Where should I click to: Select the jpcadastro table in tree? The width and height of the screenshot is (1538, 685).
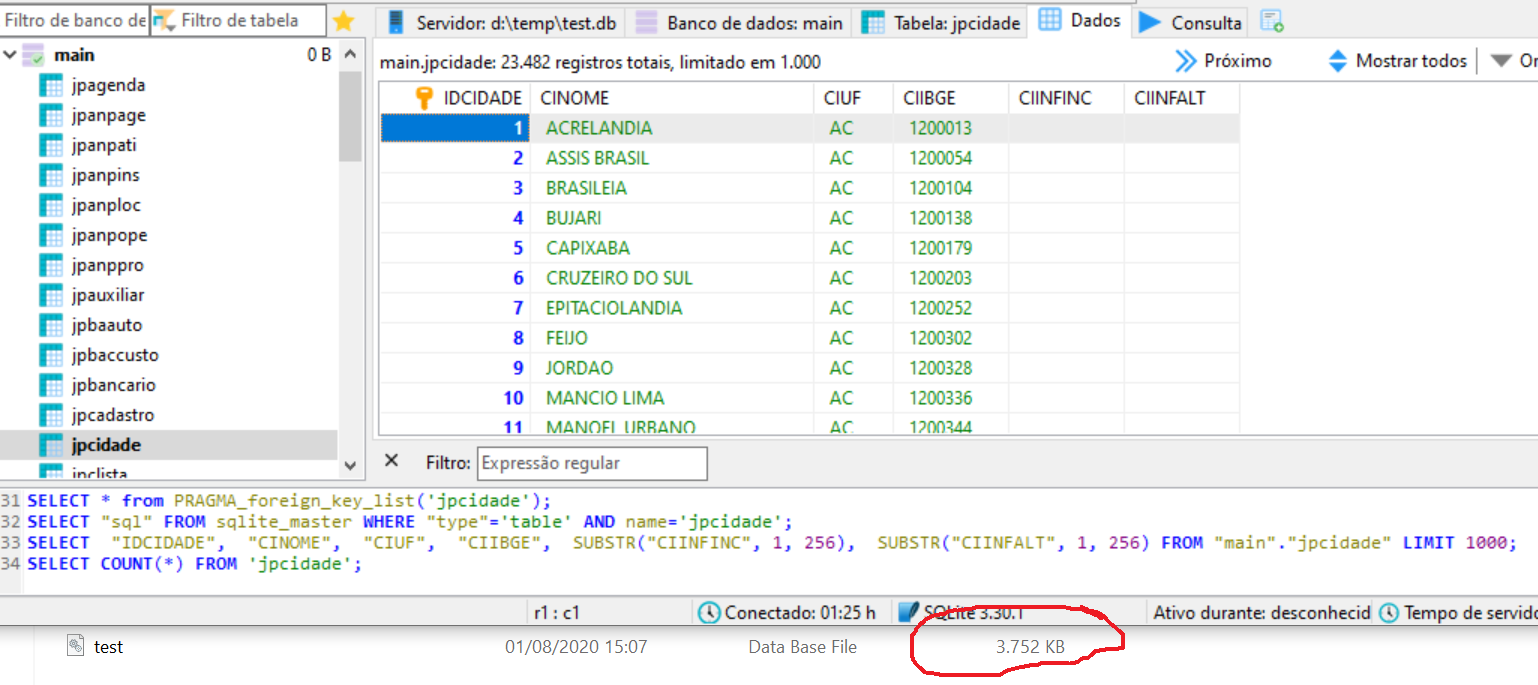coord(113,415)
